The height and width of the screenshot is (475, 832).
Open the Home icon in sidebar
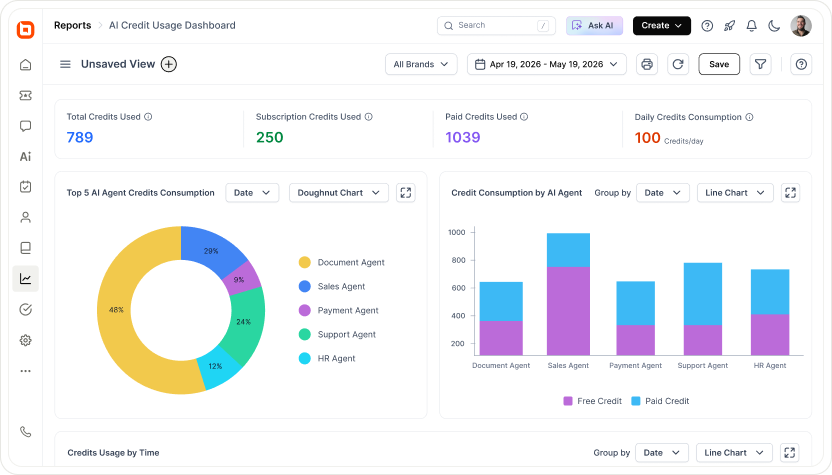(x=25, y=65)
